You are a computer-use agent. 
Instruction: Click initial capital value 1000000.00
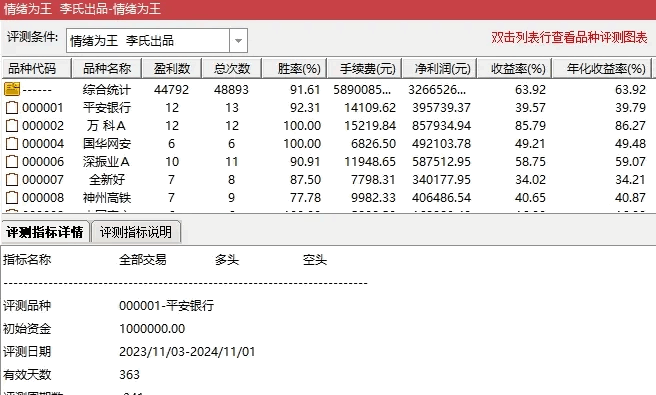[152, 328]
